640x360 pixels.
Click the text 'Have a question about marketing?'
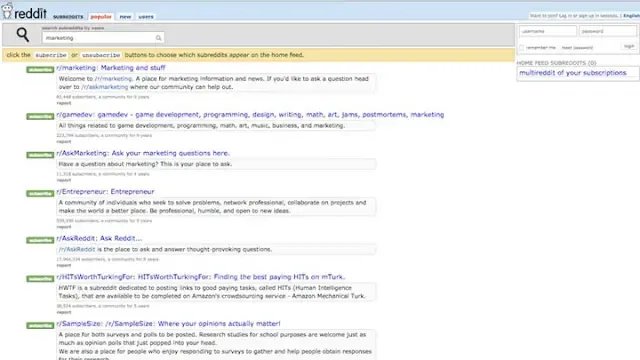[x=108, y=164]
